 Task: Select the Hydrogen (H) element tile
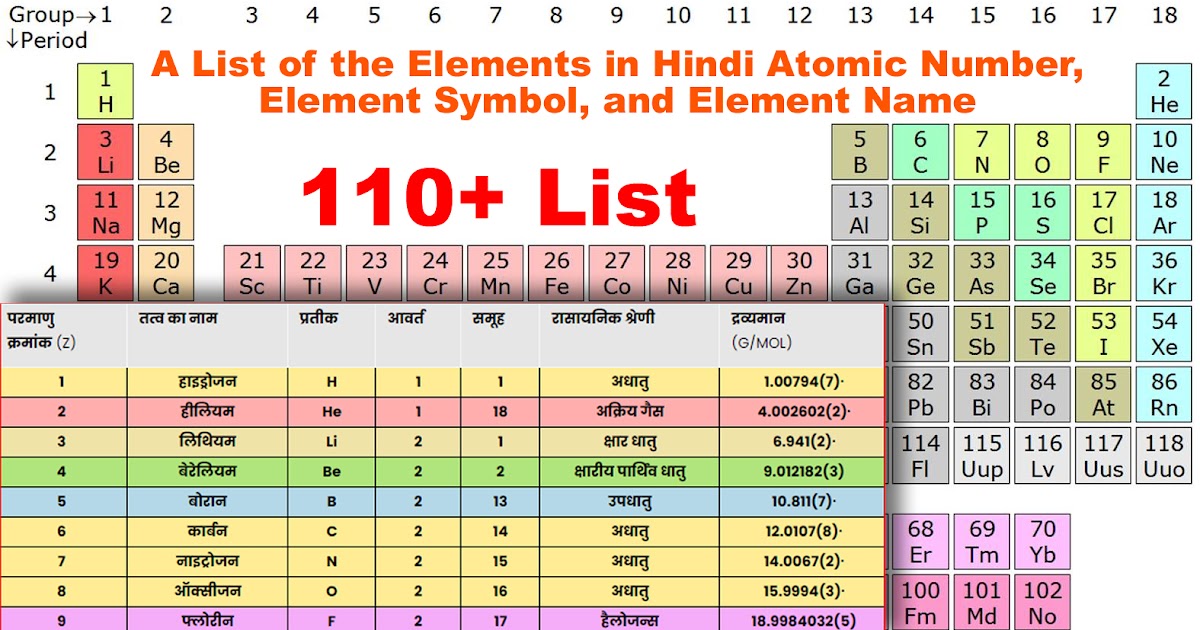(x=105, y=91)
